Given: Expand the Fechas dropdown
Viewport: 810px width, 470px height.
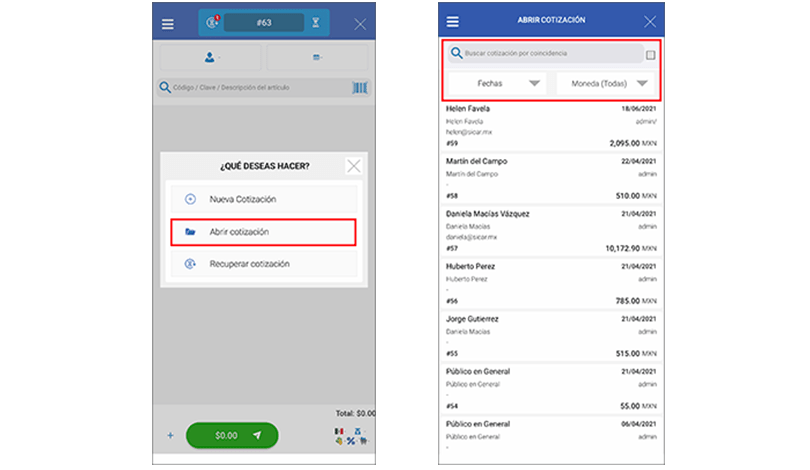Looking at the screenshot, I should (497, 83).
